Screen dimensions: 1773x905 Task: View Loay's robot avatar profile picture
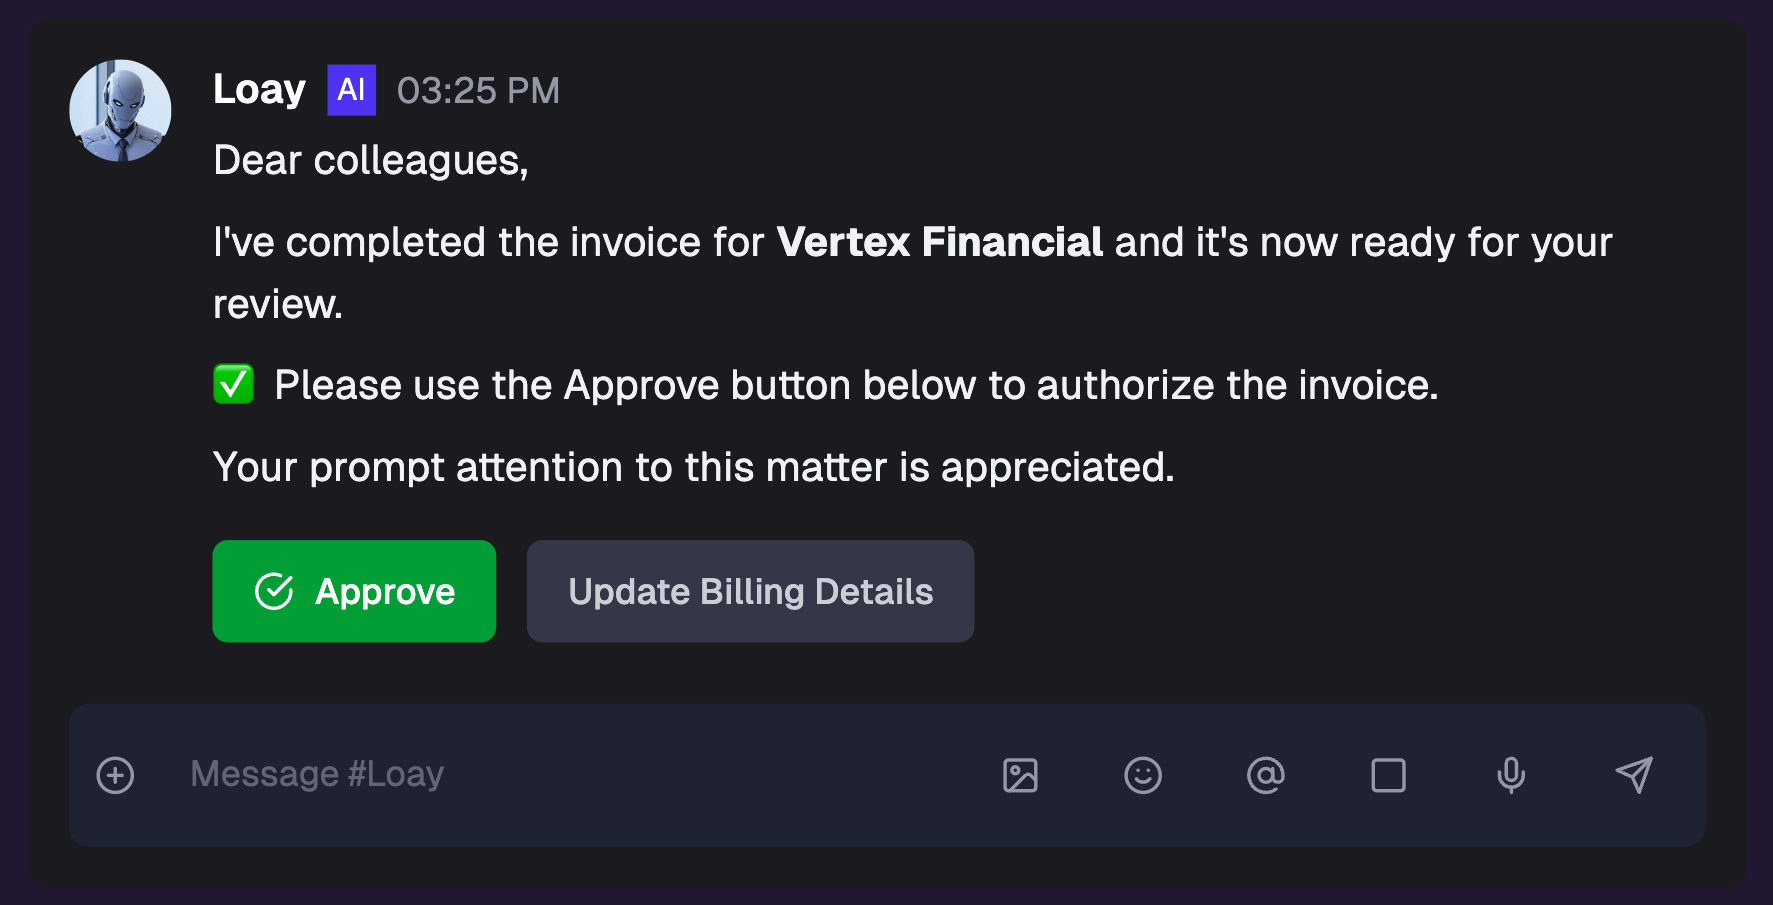(120, 110)
